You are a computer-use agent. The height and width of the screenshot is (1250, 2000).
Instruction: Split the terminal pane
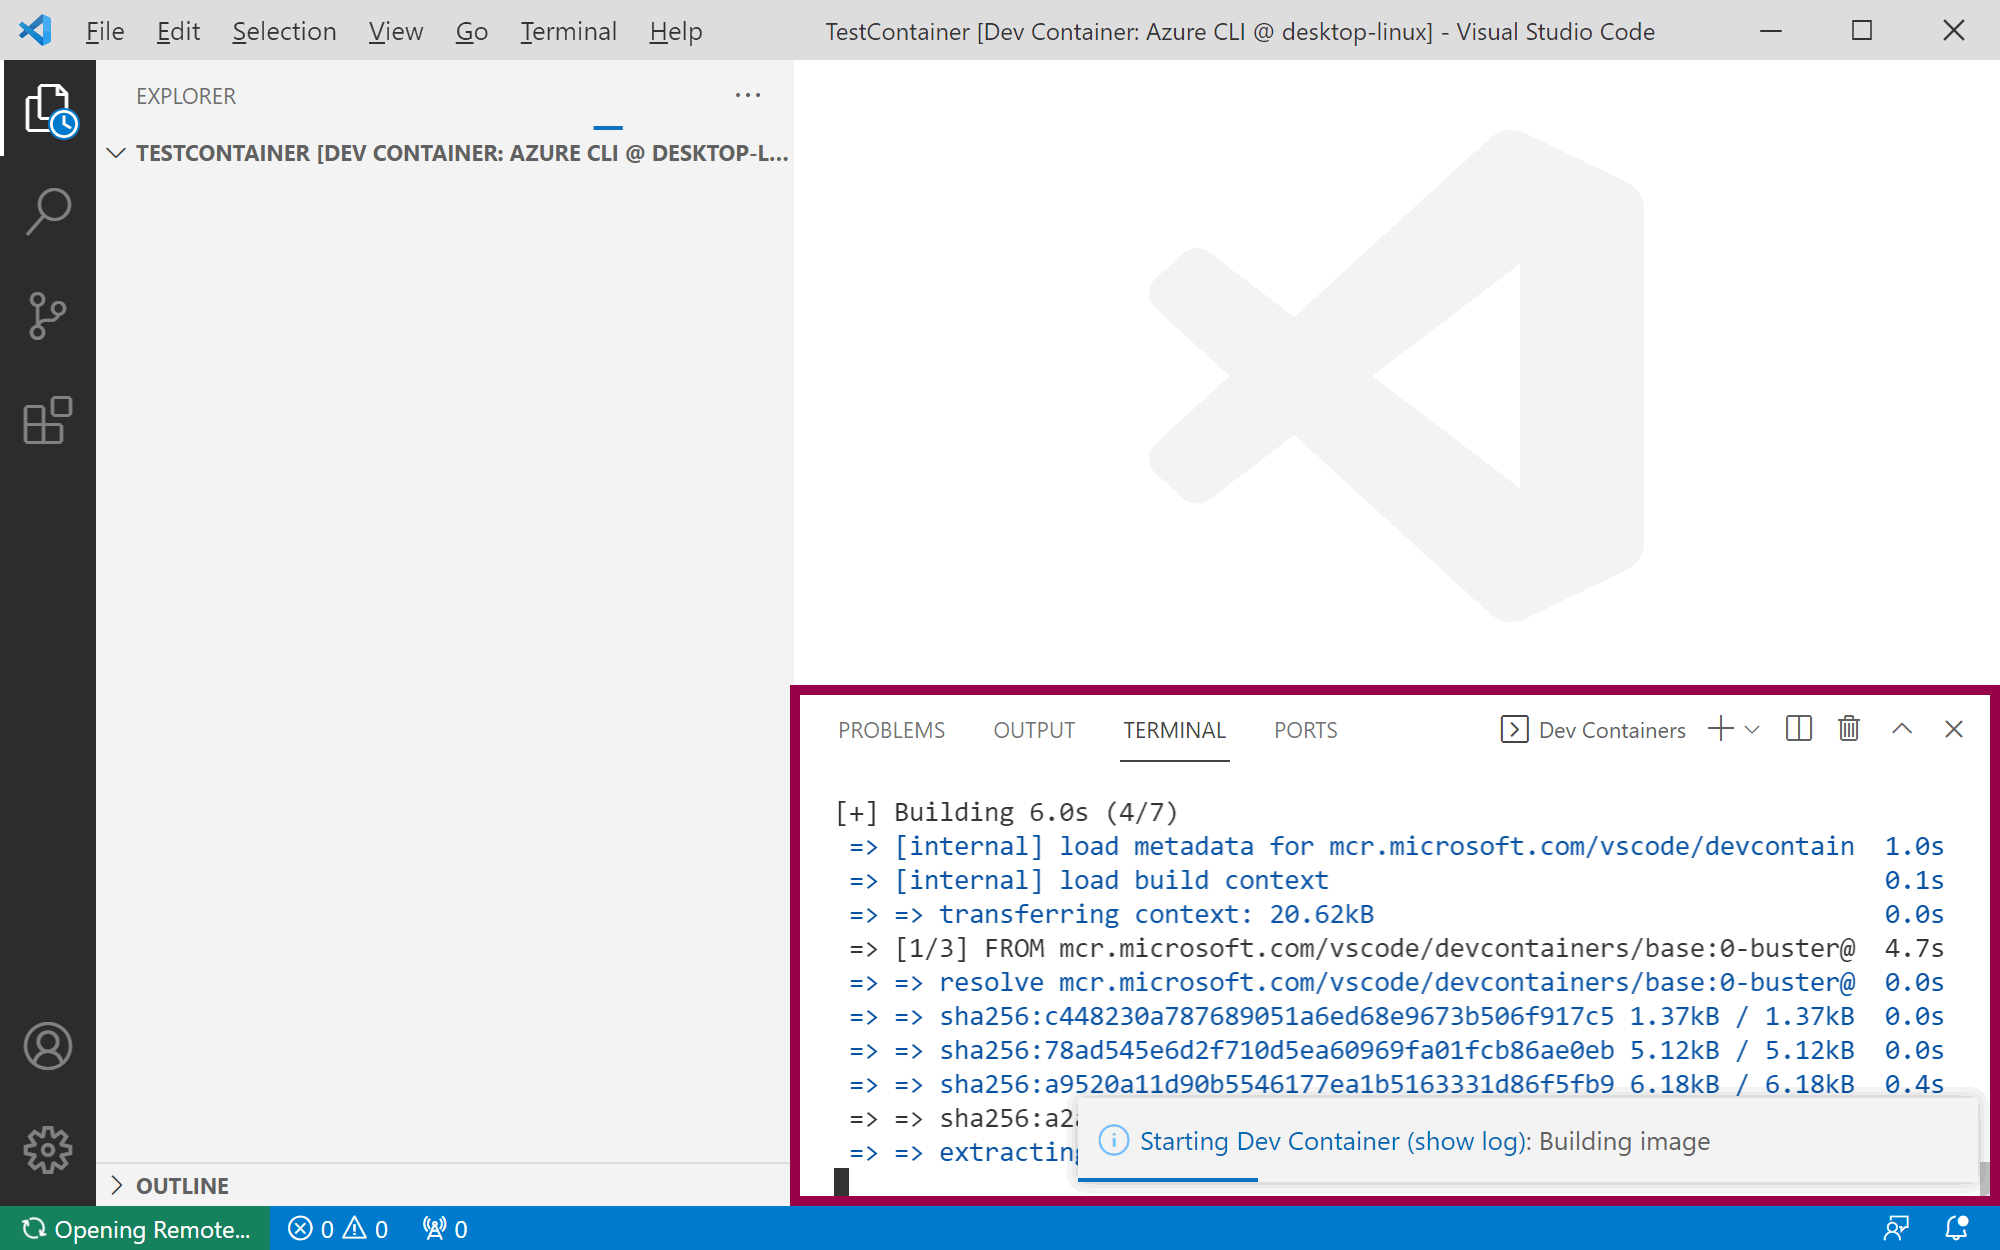1798,729
